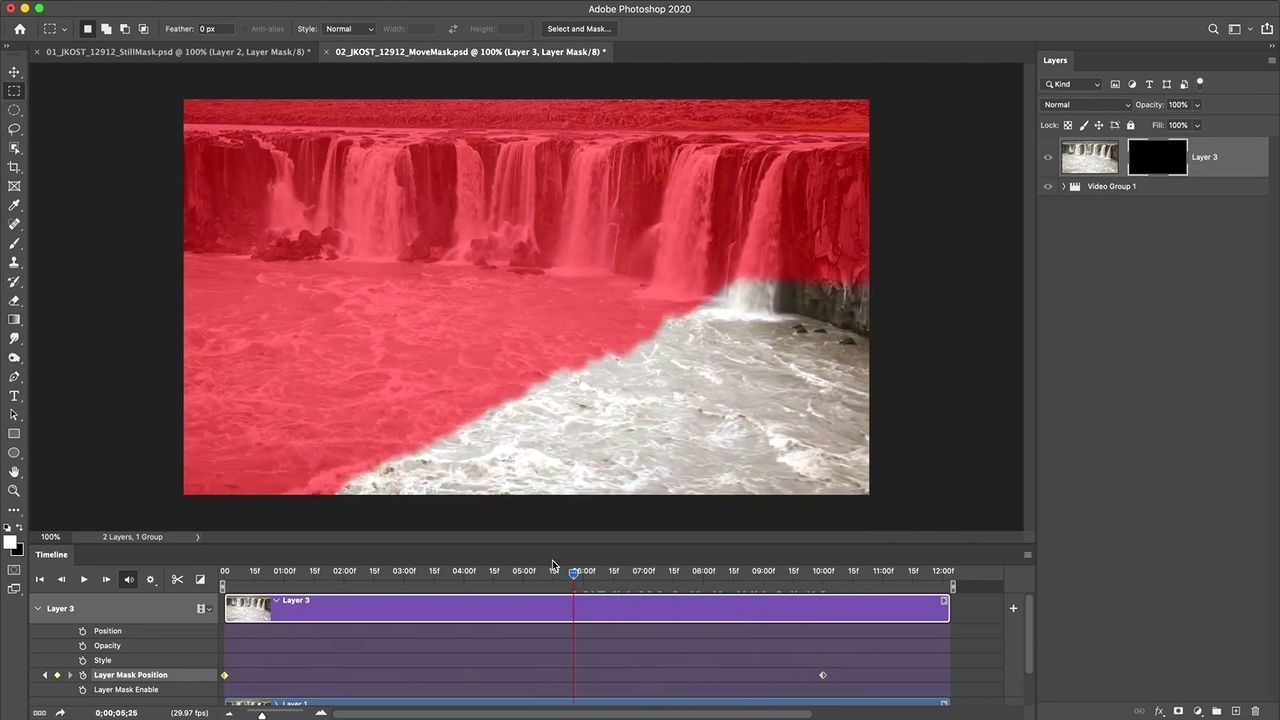Expand the Video Group 1 layer group
The width and height of the screenshot is (1280, 720).
[x=1063, y=186]
